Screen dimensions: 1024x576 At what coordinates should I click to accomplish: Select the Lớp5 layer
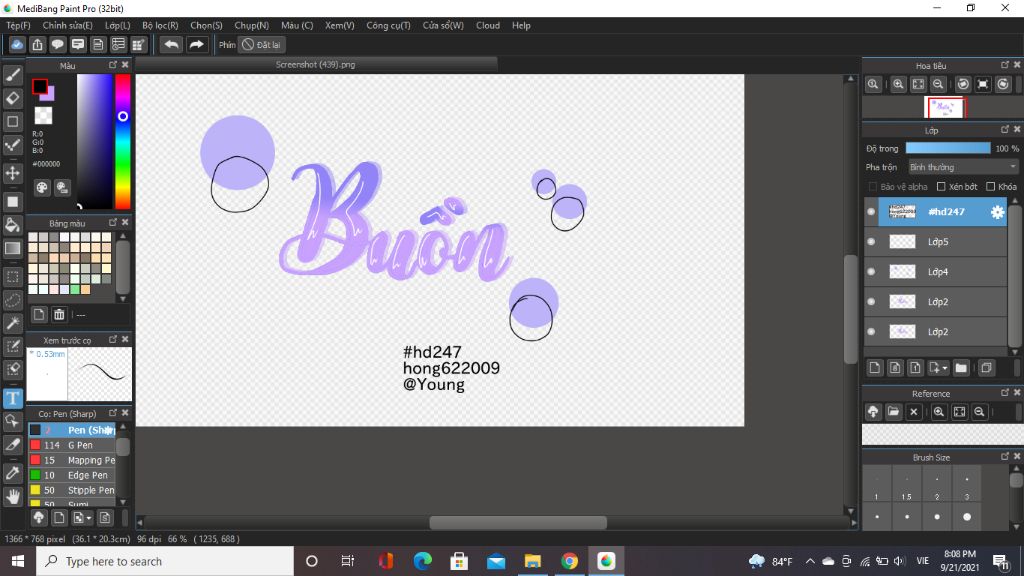(x=936, y=242)
